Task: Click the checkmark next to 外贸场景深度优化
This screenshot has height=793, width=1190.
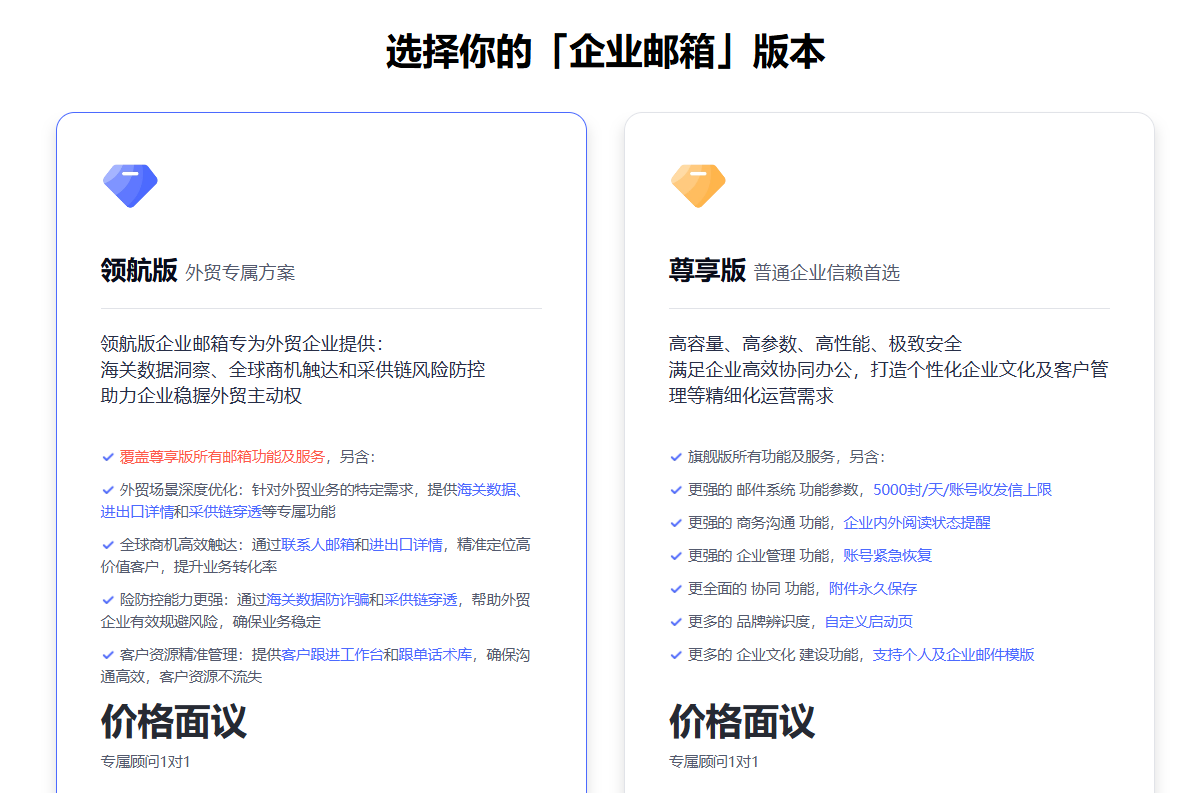Action: pos(107,488)
